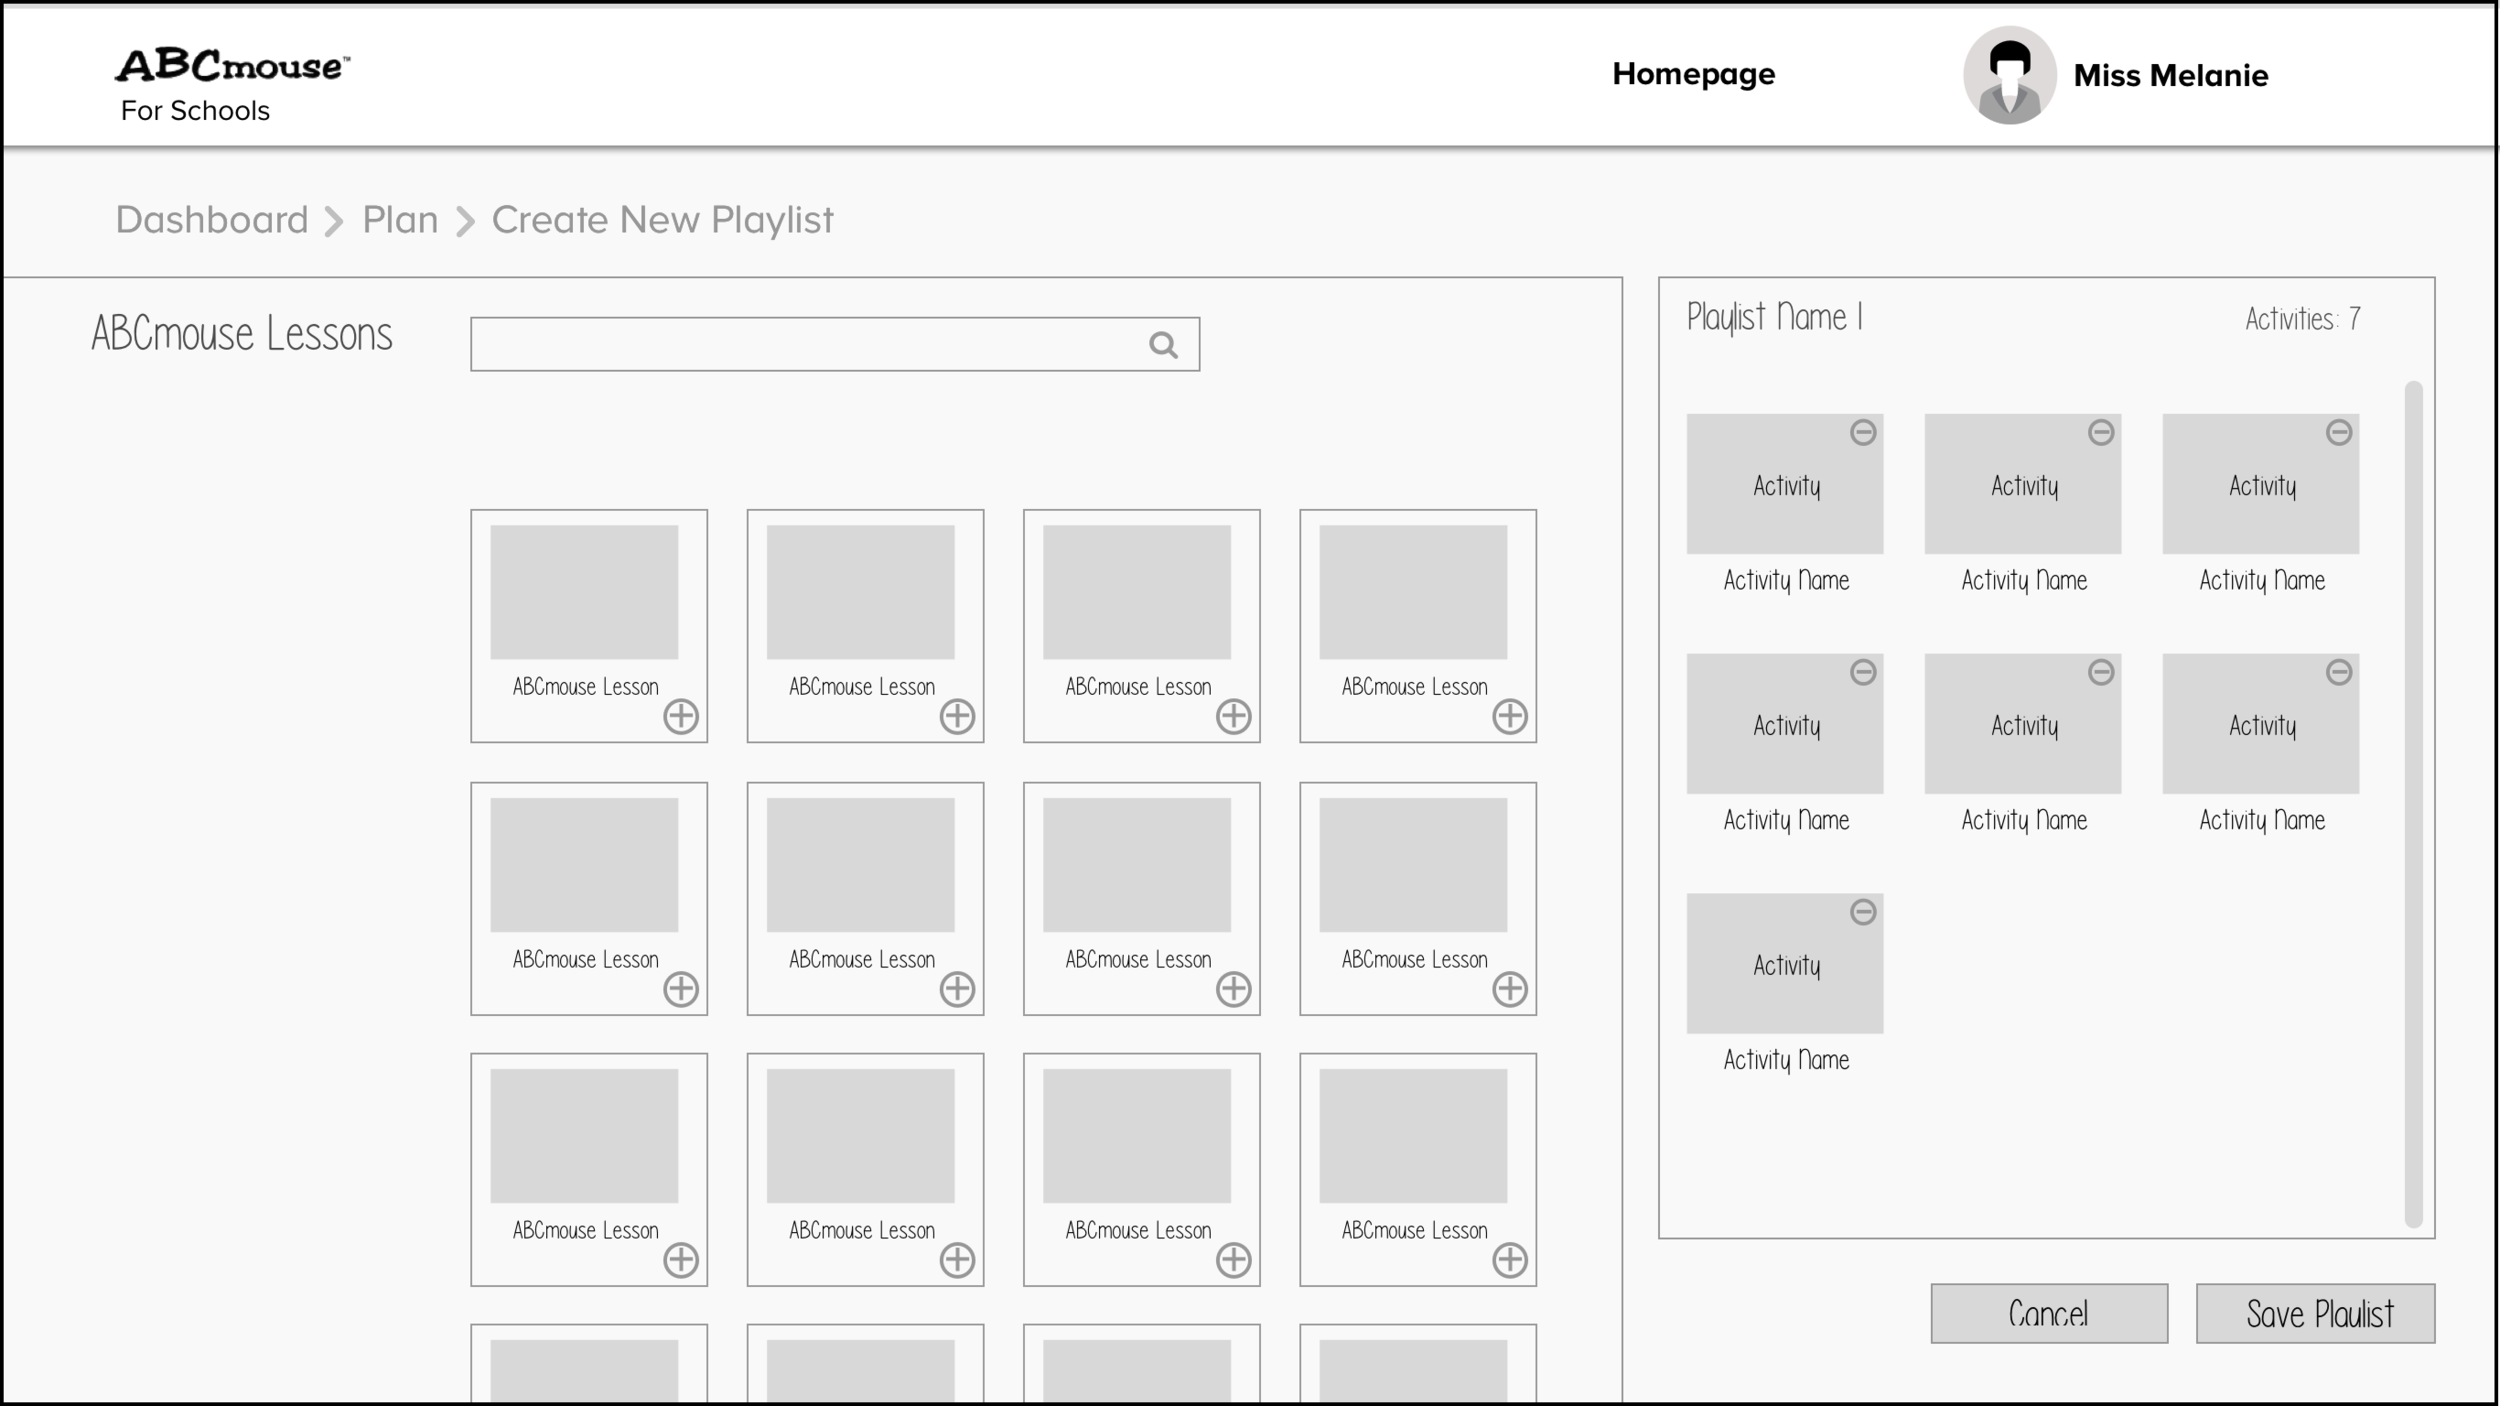Viewport: 2500px width, 1406px height.
Task: Remove middle activity in playlist's second row
Action: click(x=2101, y=672)
